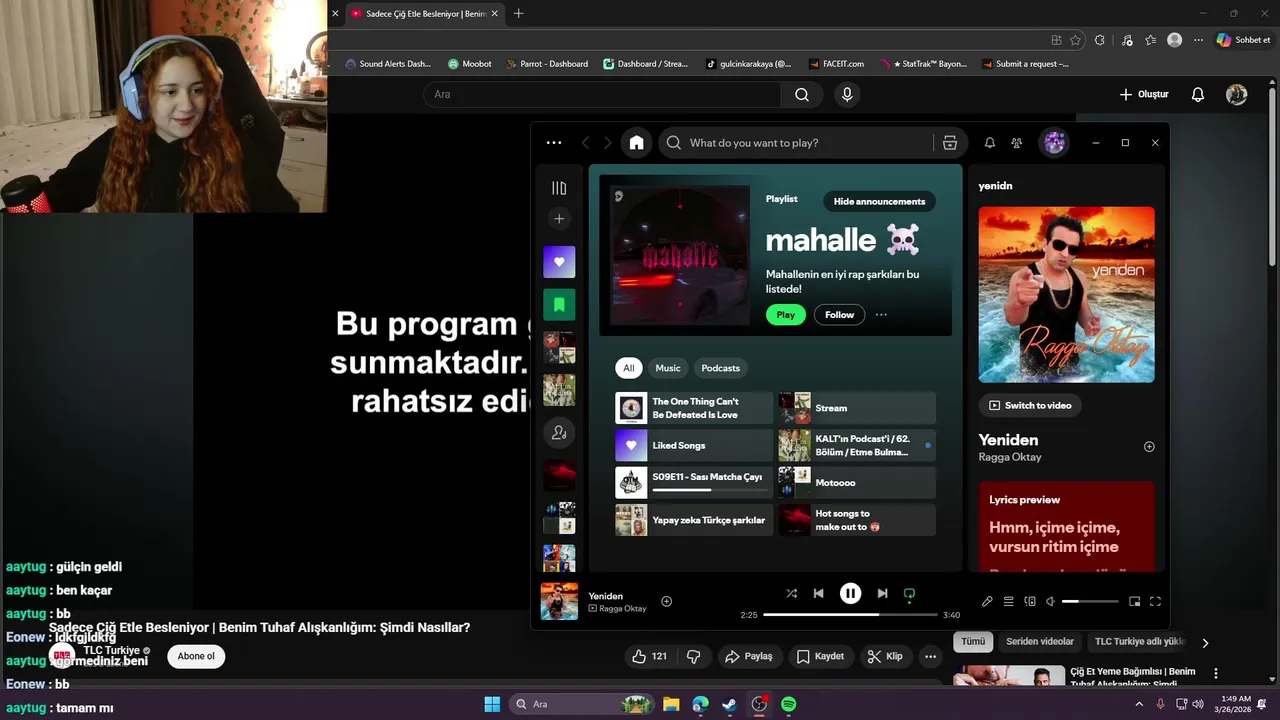Click YouTube Ara search box

coord(602,94)
